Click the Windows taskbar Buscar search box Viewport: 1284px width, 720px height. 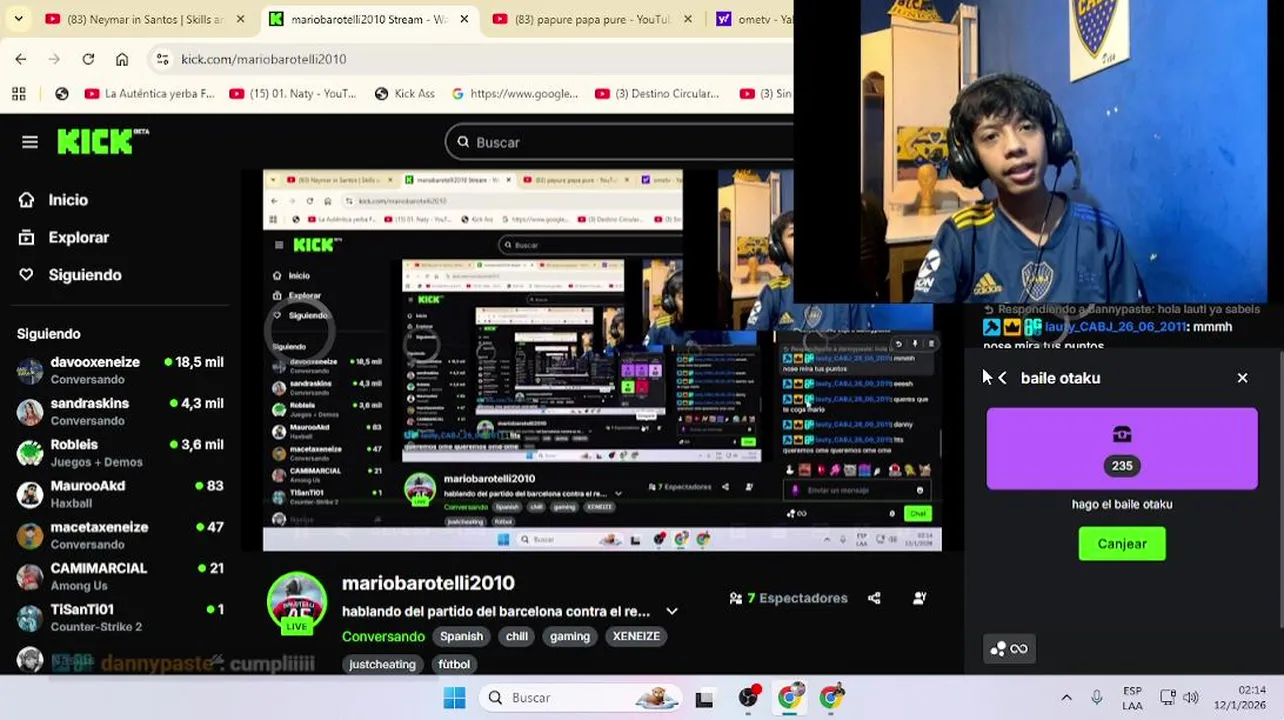click(x=580, y=697)
